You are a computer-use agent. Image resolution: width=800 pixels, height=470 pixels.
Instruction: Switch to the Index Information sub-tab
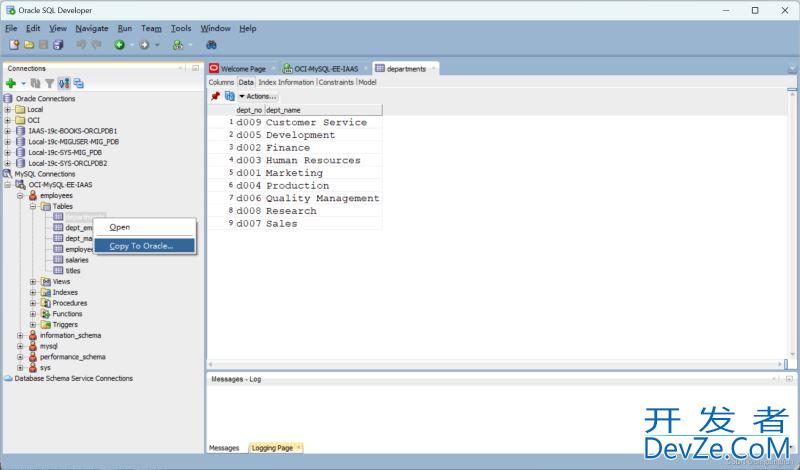[286, 82]
